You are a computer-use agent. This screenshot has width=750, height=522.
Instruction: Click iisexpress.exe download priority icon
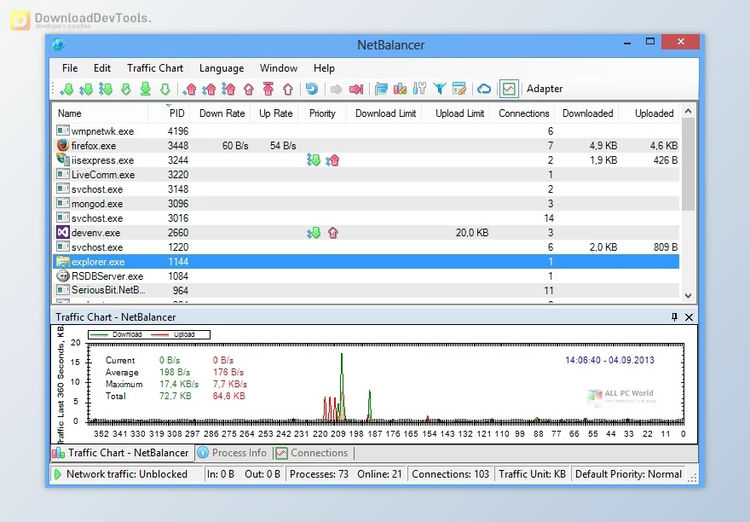click(x=314, y=160)
